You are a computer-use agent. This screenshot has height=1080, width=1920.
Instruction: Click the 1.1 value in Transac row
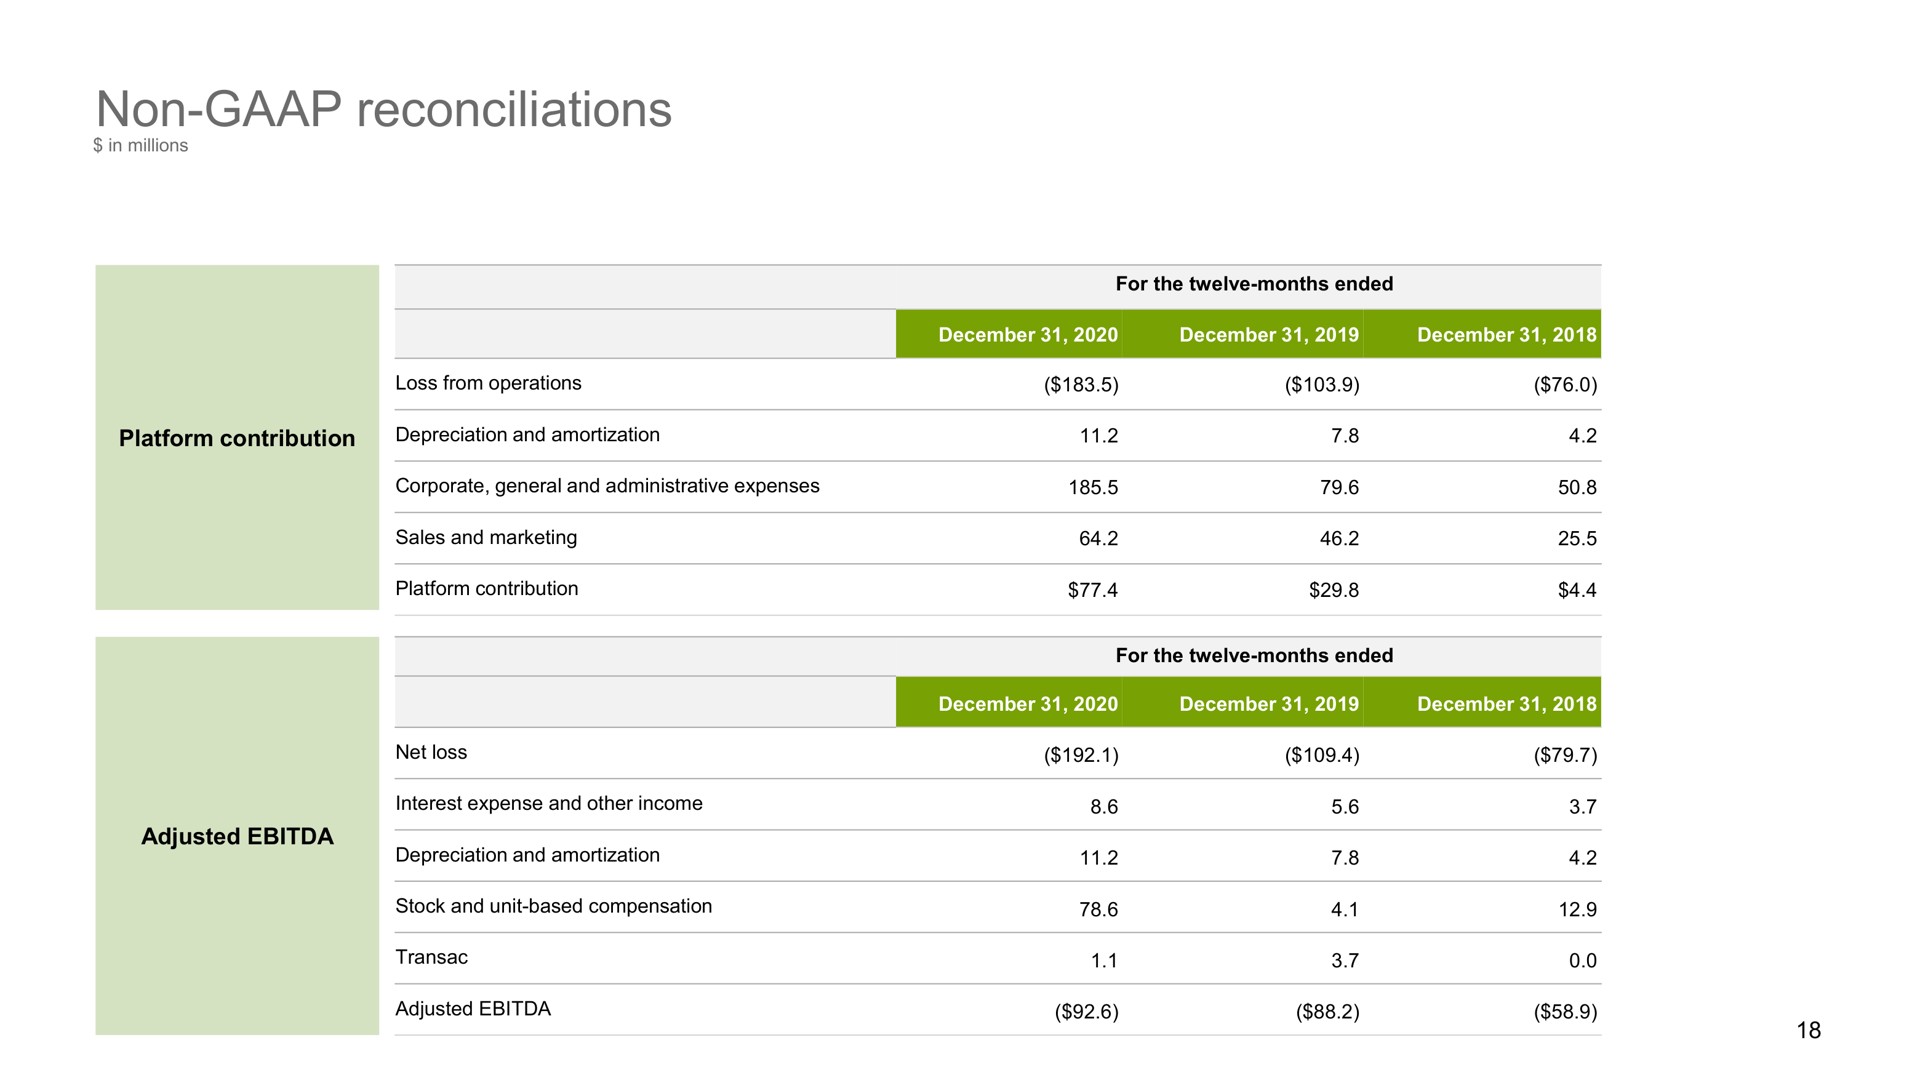[x=1104, y=961]
